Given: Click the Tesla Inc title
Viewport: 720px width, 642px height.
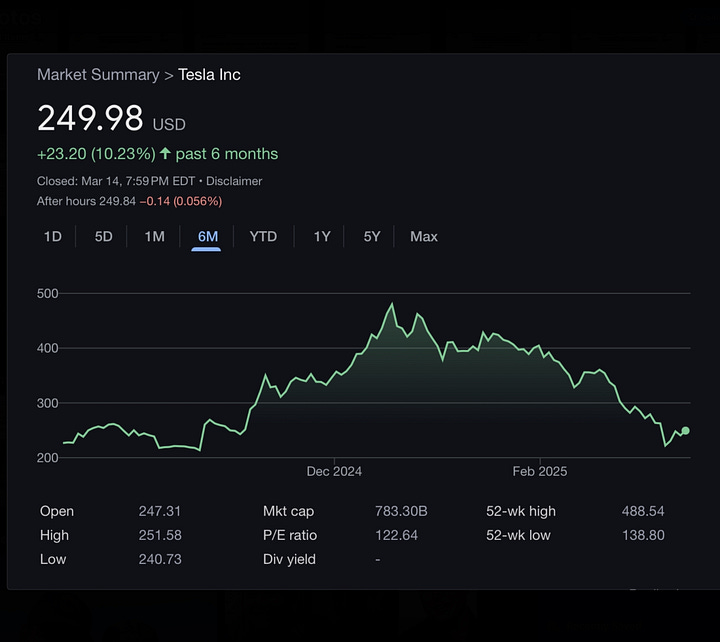Looking at the screenshot, I should click(209, 74).
